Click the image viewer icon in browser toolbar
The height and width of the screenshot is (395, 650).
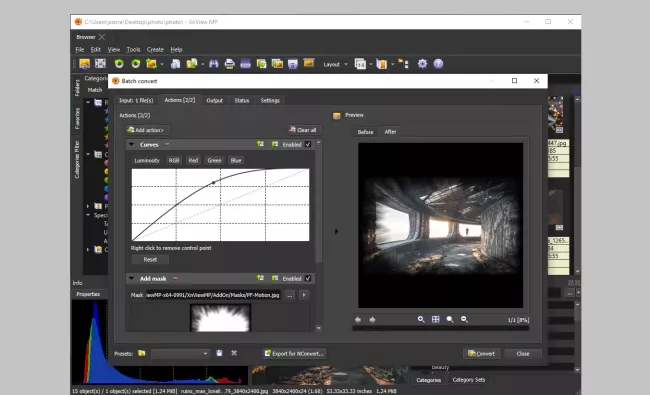[x=85, y=63]
